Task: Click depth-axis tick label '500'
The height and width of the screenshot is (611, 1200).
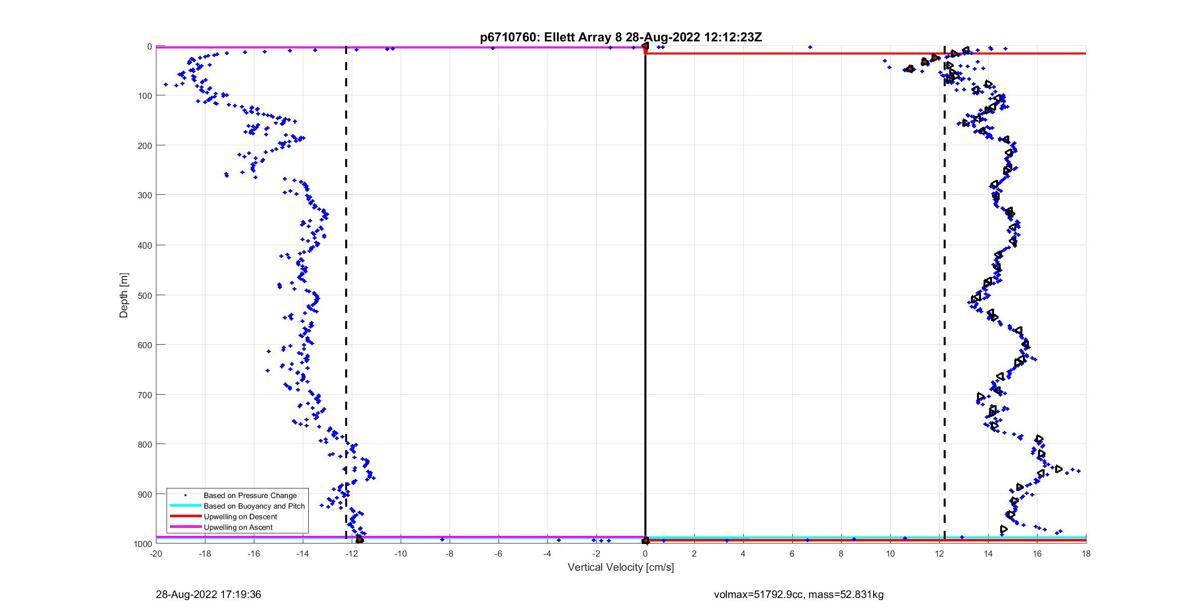Action: coord(144,295)
